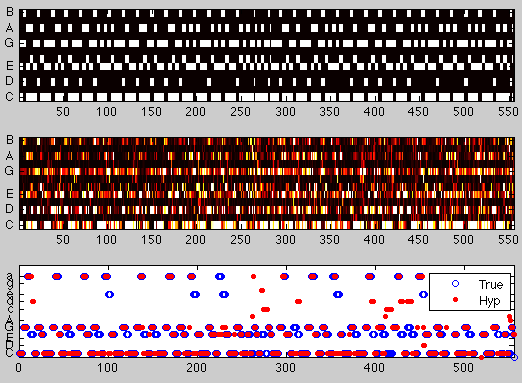Click row label B of the black-and-white plot
The image size is (522, 383).
coord(10,12)
